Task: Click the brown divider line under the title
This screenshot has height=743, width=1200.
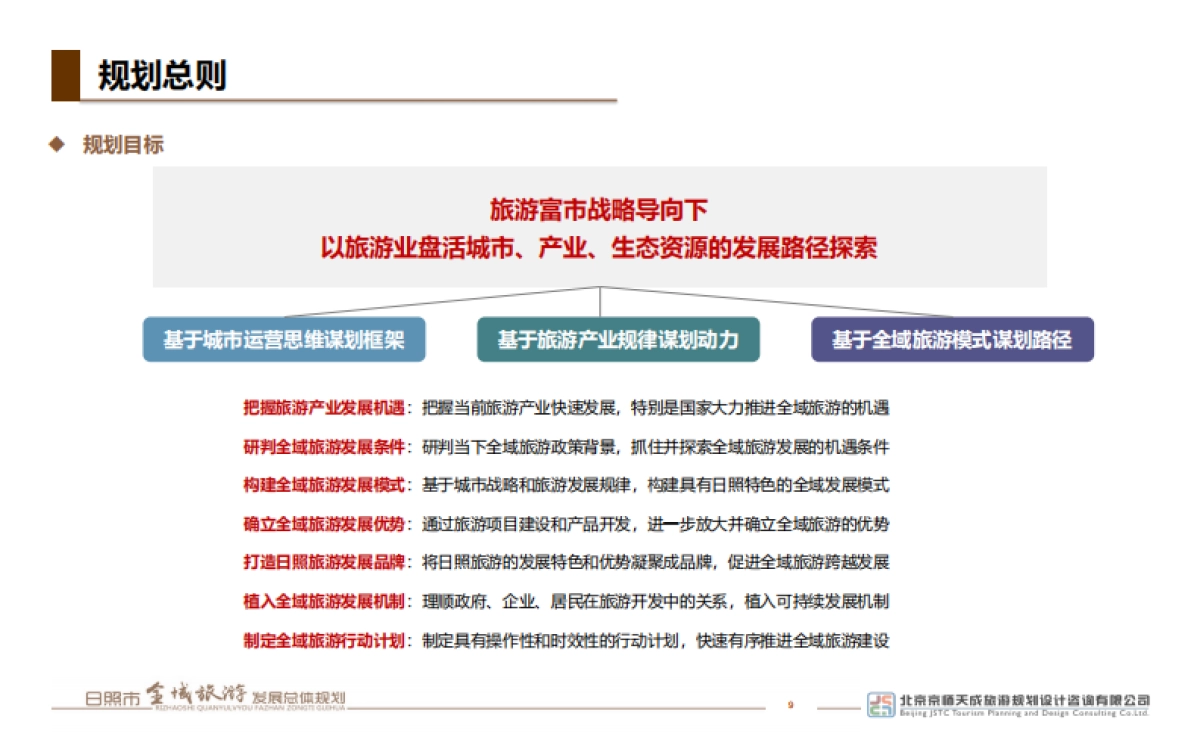Action: pyautogui.click(x=350, y=99)
